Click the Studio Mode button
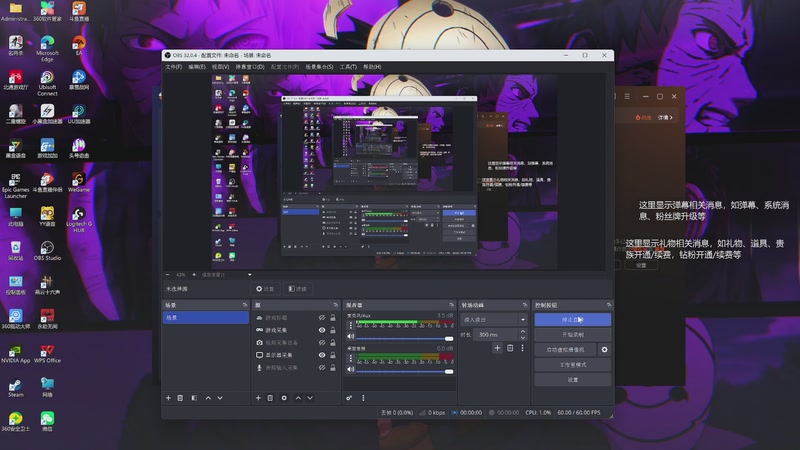Screen dimensions: 800x450 (572, 365)
